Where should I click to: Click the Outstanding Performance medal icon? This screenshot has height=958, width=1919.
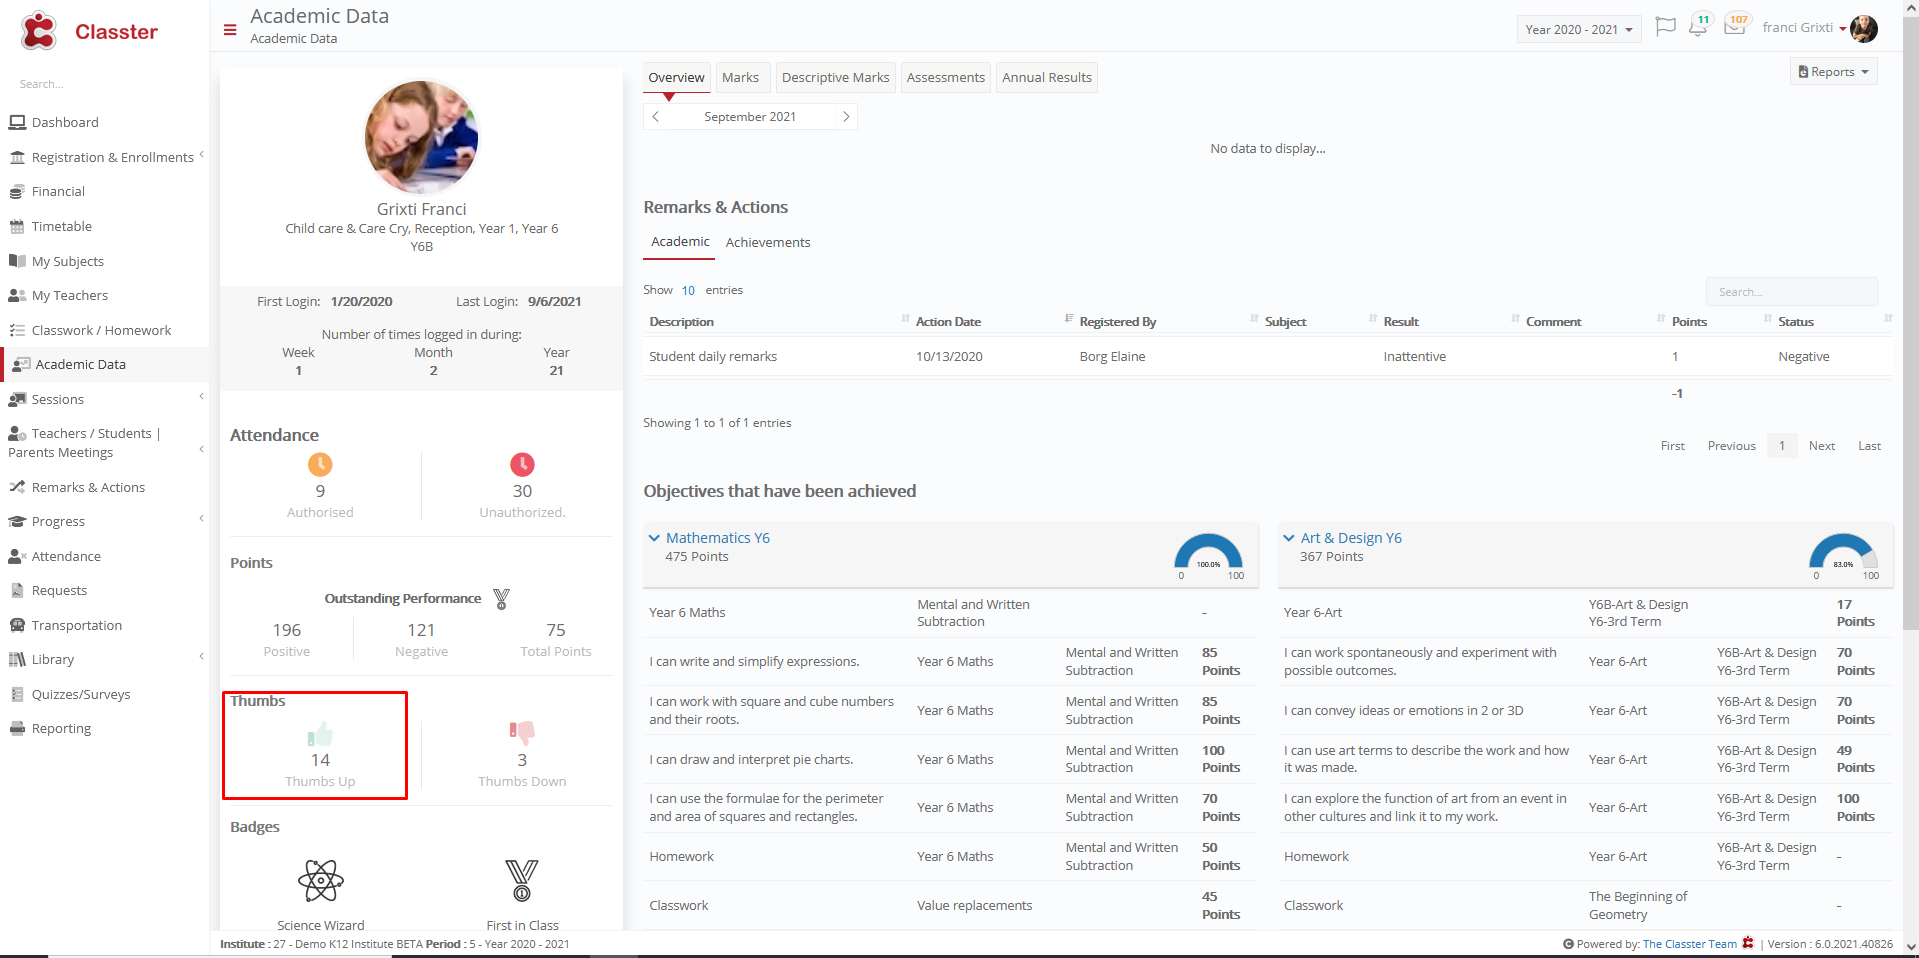(502, 599)
